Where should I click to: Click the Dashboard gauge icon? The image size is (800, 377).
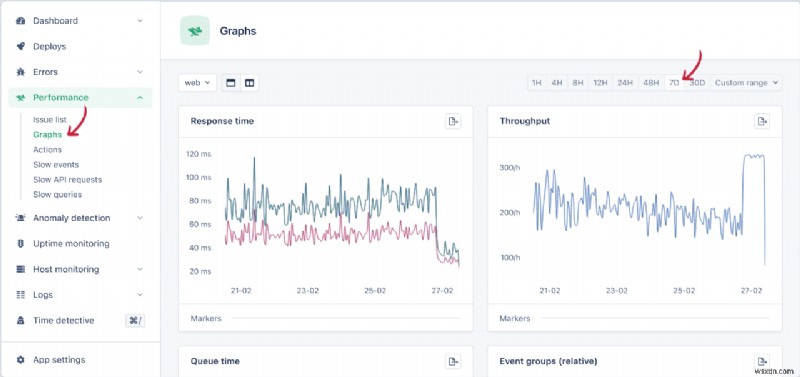20,21
